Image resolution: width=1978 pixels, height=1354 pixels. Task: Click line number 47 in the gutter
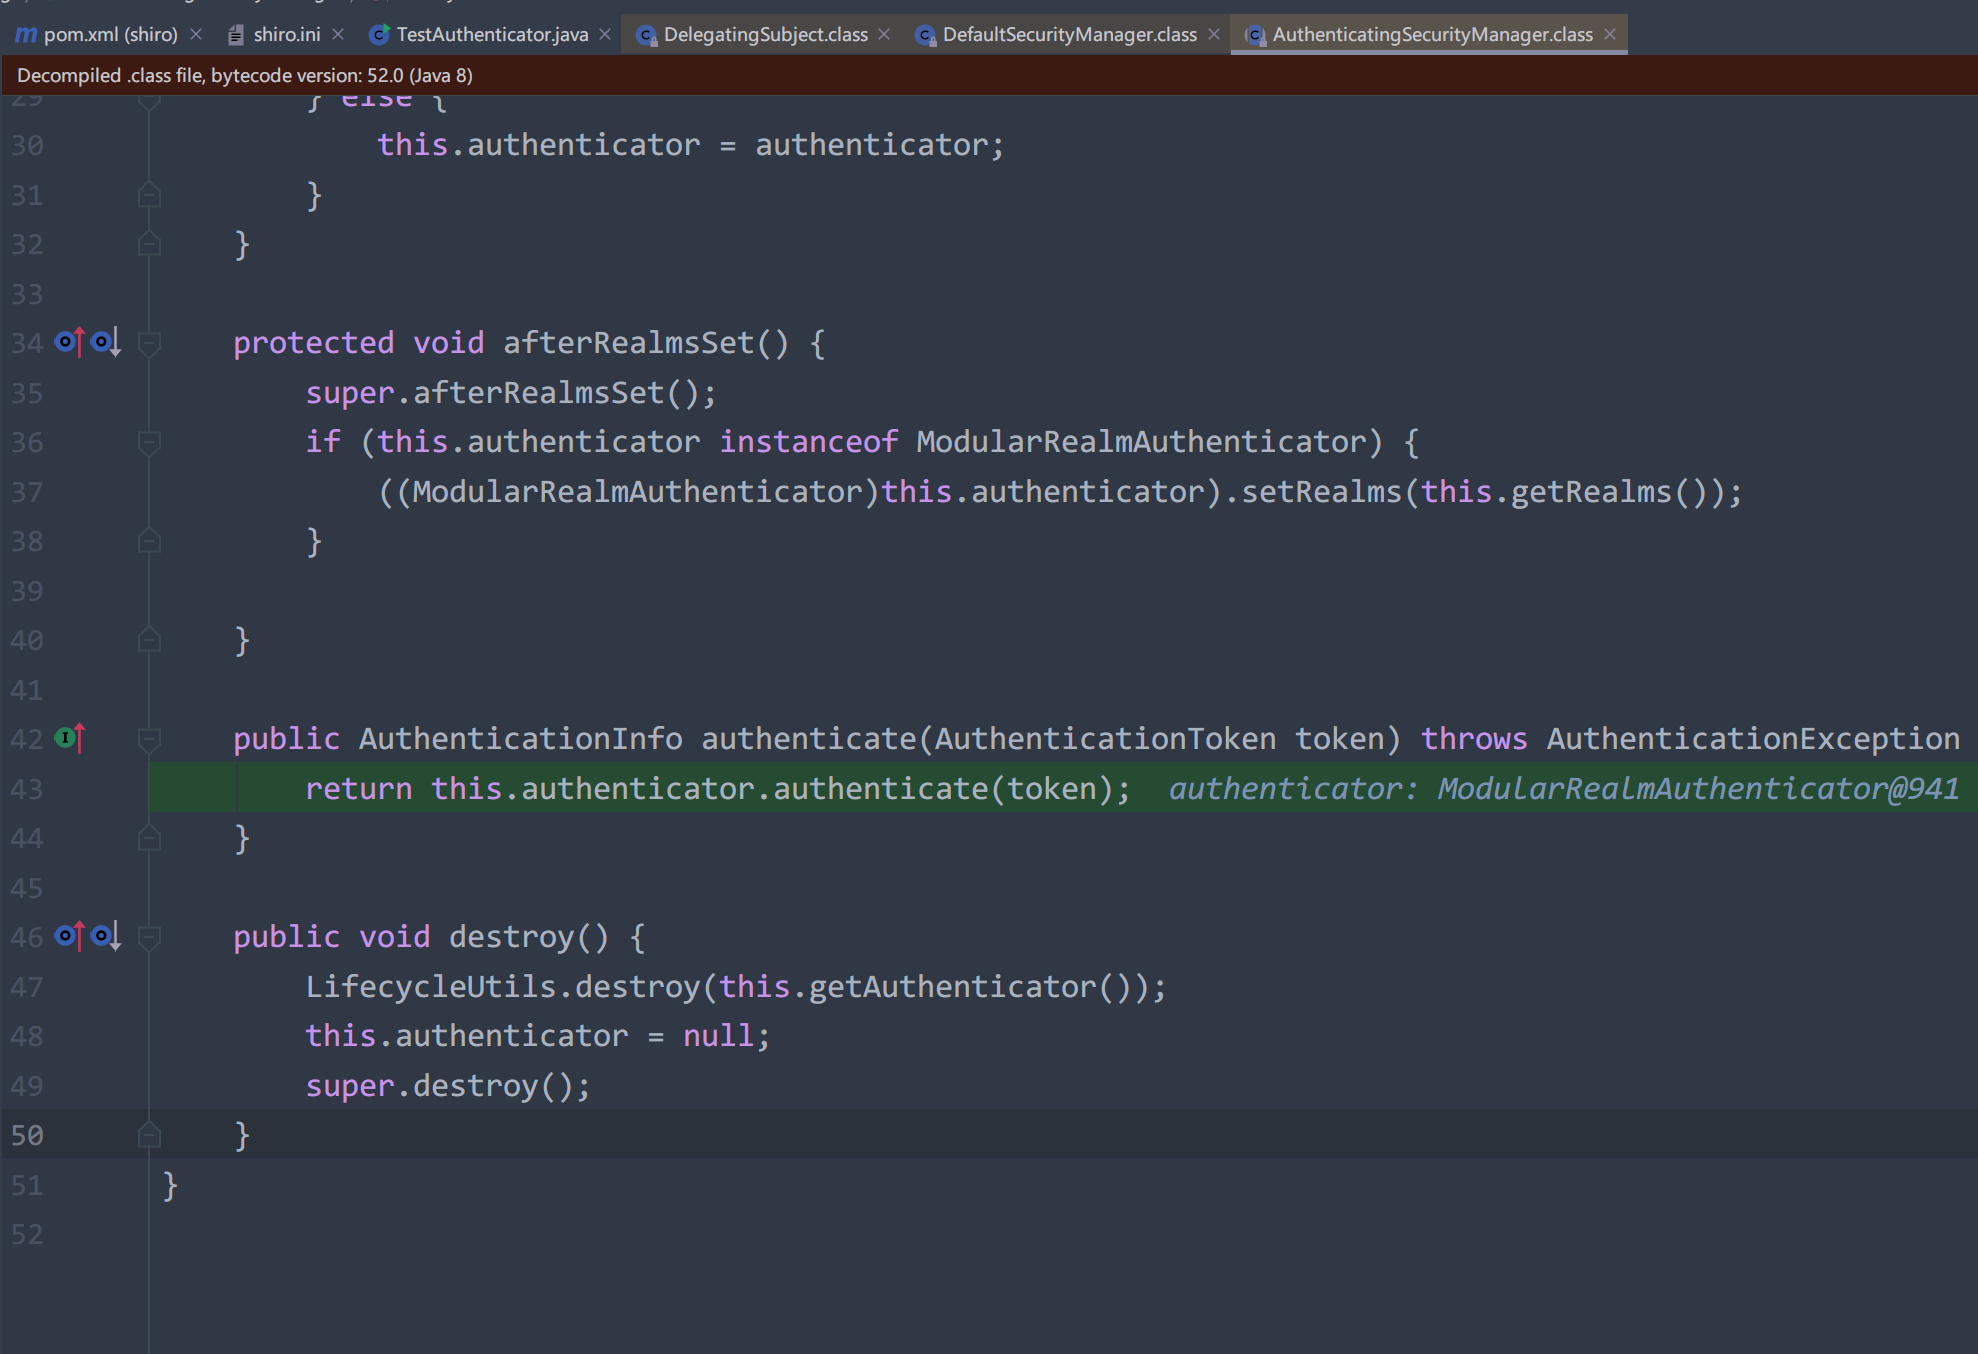27,987
